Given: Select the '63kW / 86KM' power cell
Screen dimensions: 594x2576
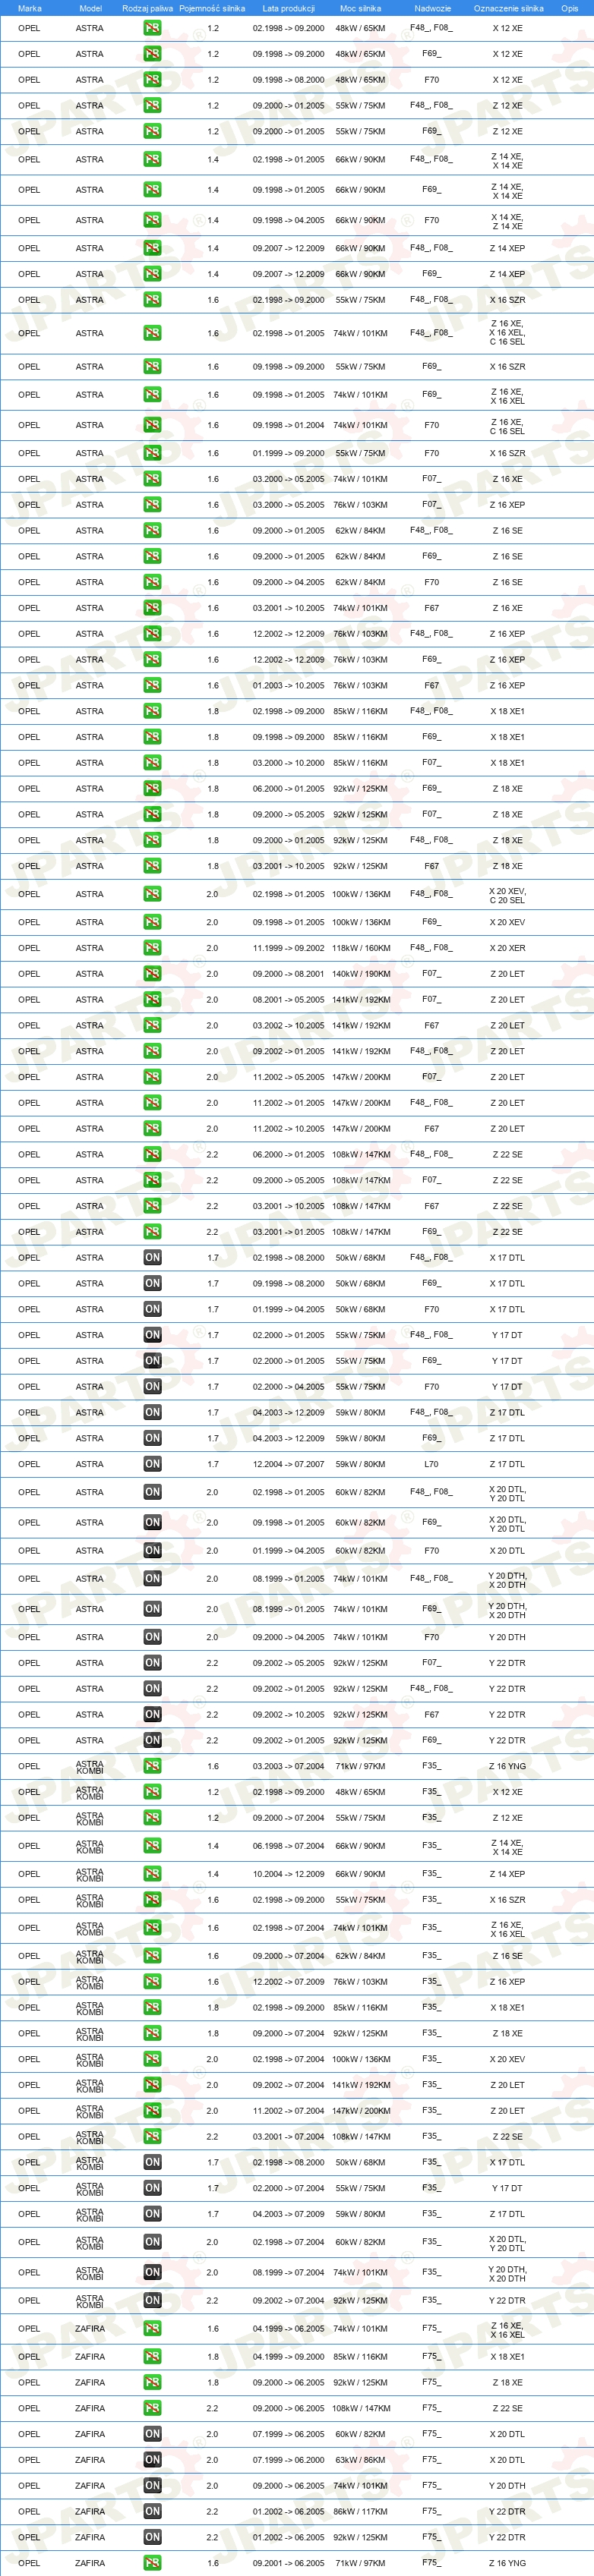Looking at the screenshot, I should pyautogui.click(x=361, y=2459).
